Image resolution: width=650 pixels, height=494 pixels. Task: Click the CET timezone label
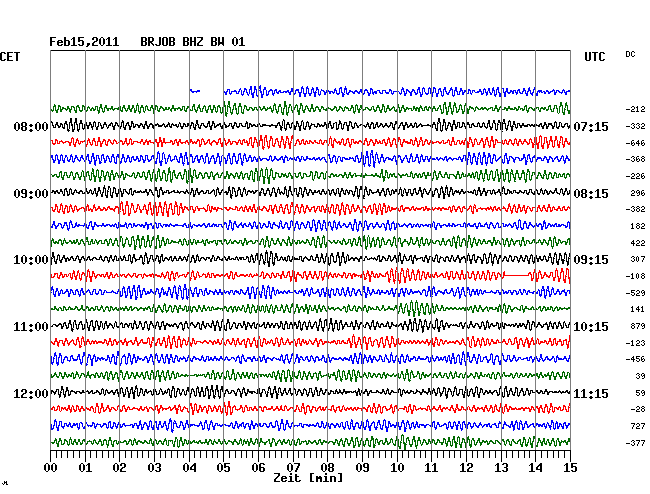pos(10,57)
